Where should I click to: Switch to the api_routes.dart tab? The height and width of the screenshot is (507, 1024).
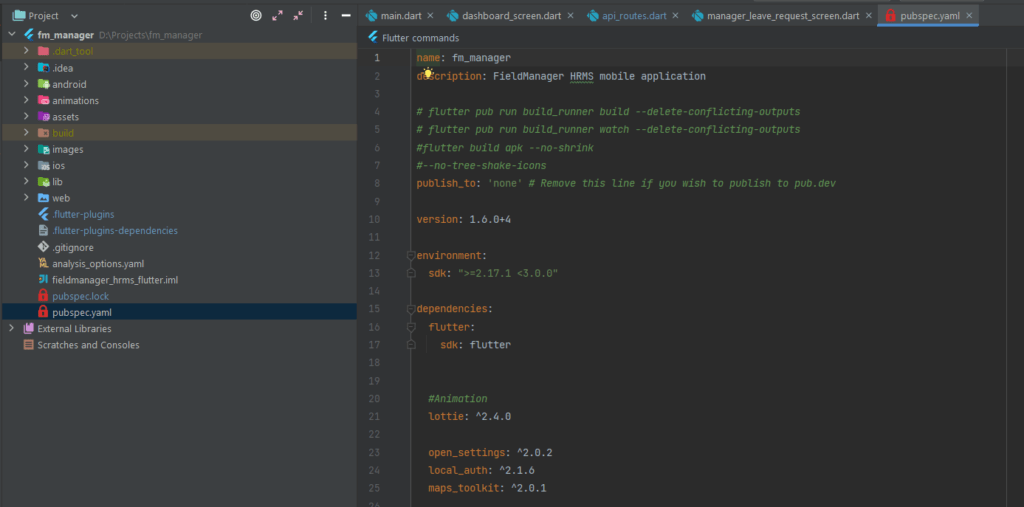tap(635, 15)
